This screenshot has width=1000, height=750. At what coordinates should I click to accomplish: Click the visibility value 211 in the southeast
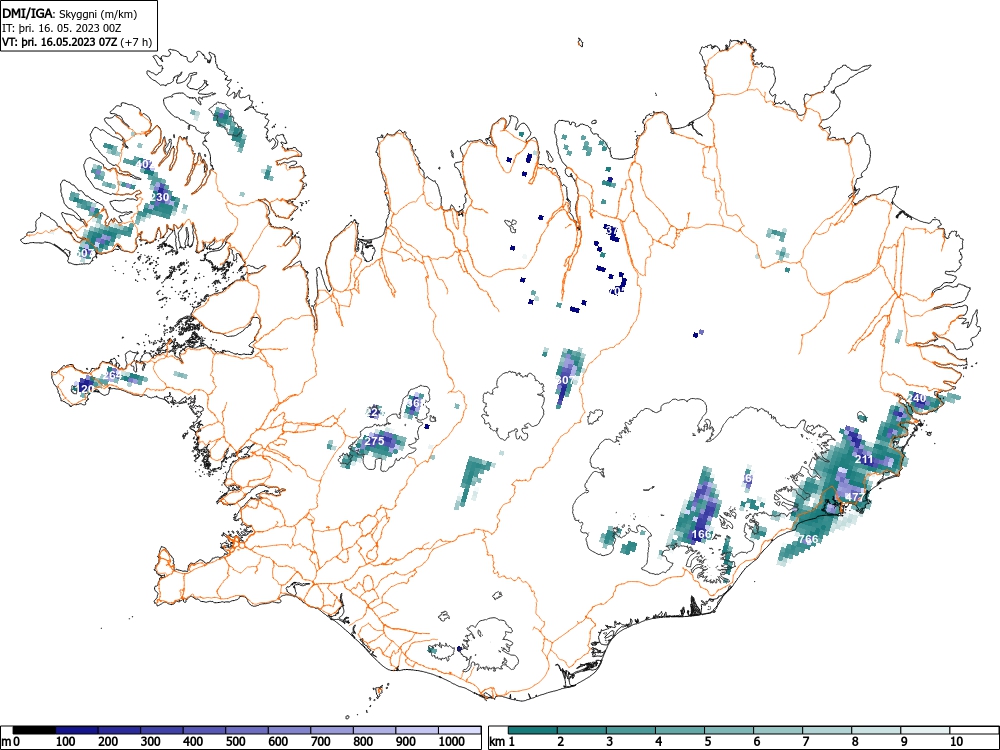click(x=864, y=459)
